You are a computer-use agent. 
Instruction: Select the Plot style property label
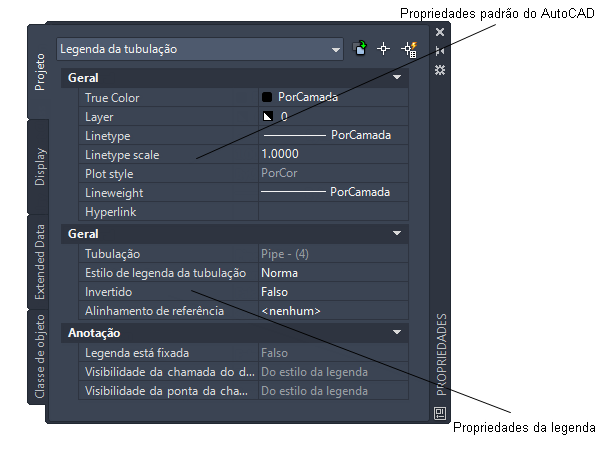(x=109, y=174)
